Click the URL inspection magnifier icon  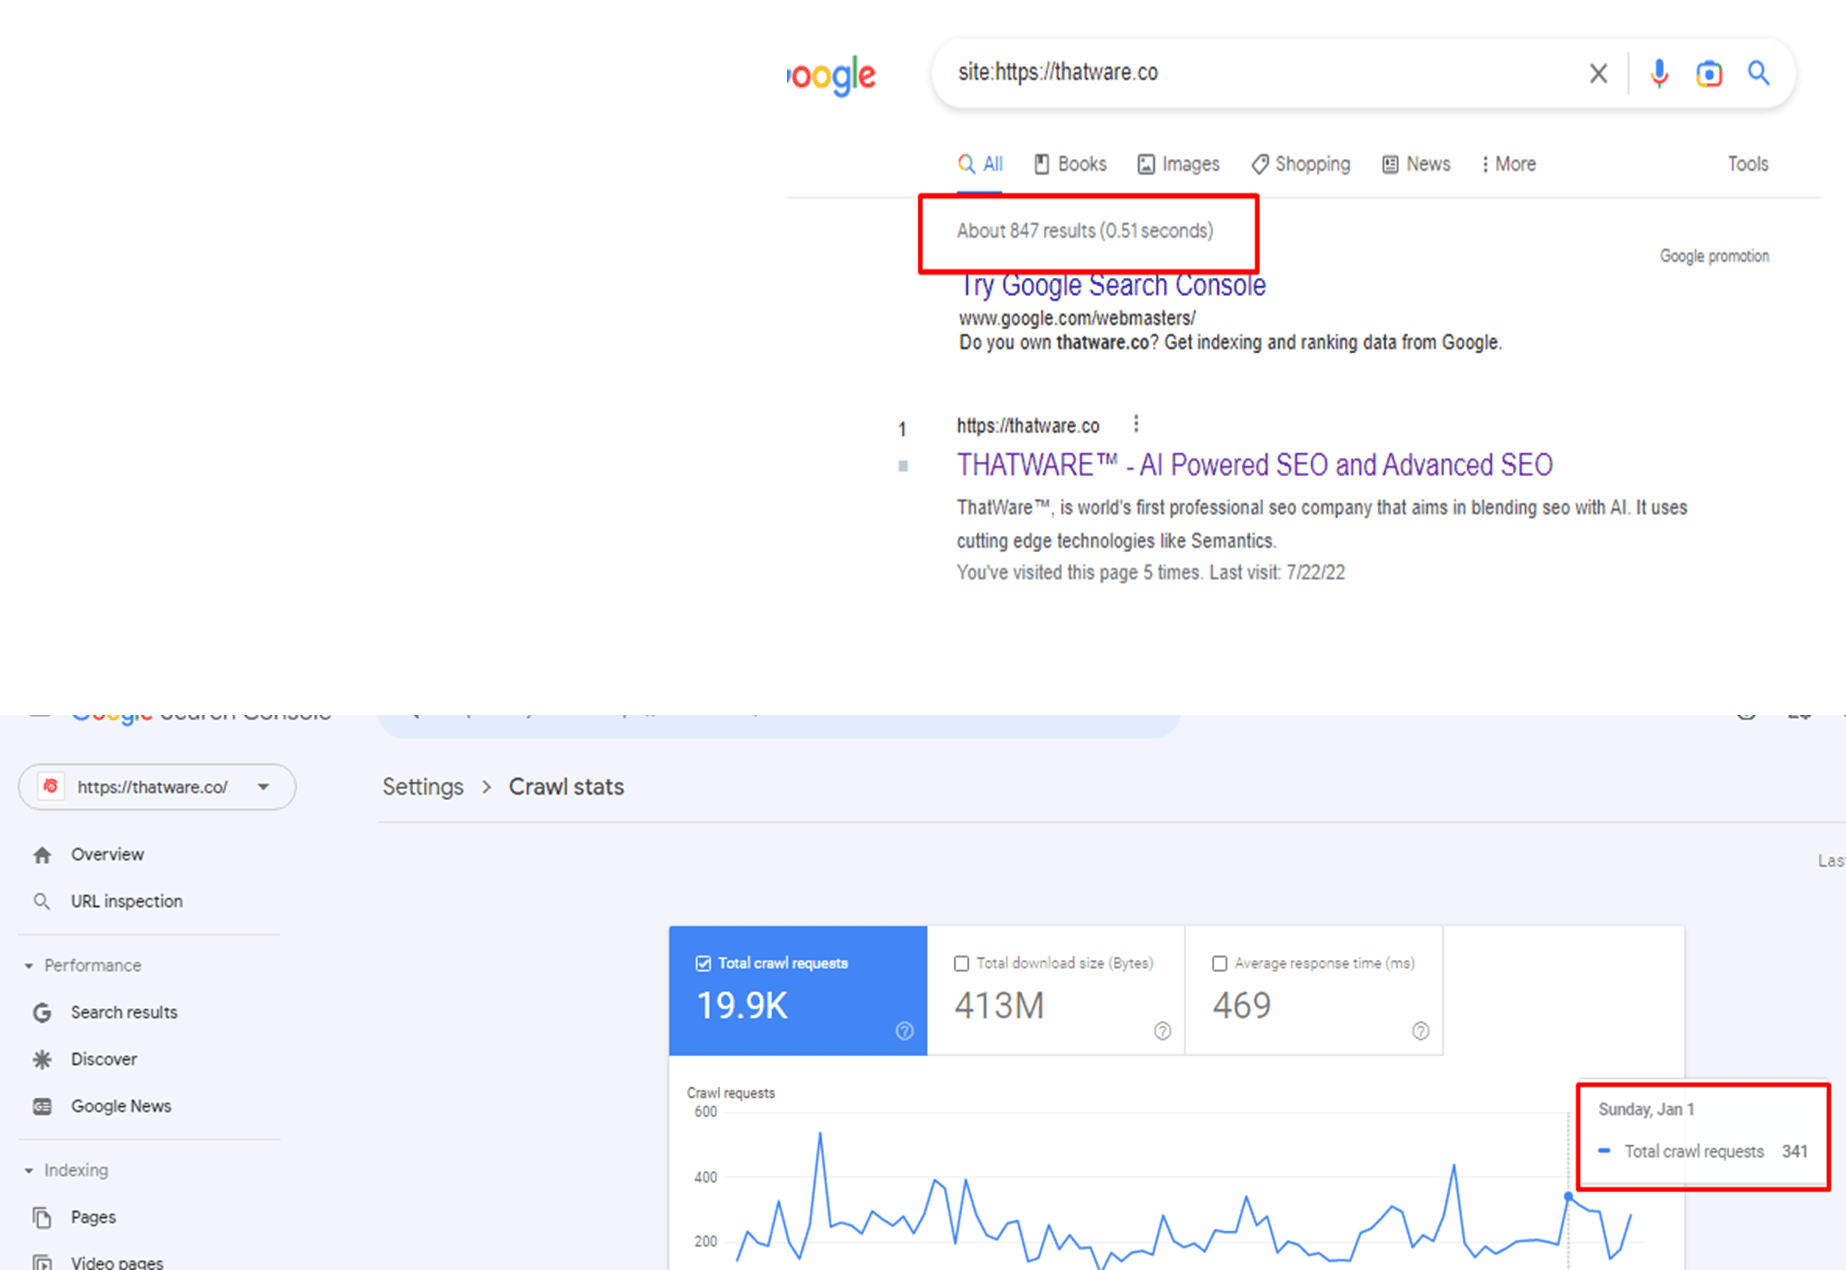point(42,901)
